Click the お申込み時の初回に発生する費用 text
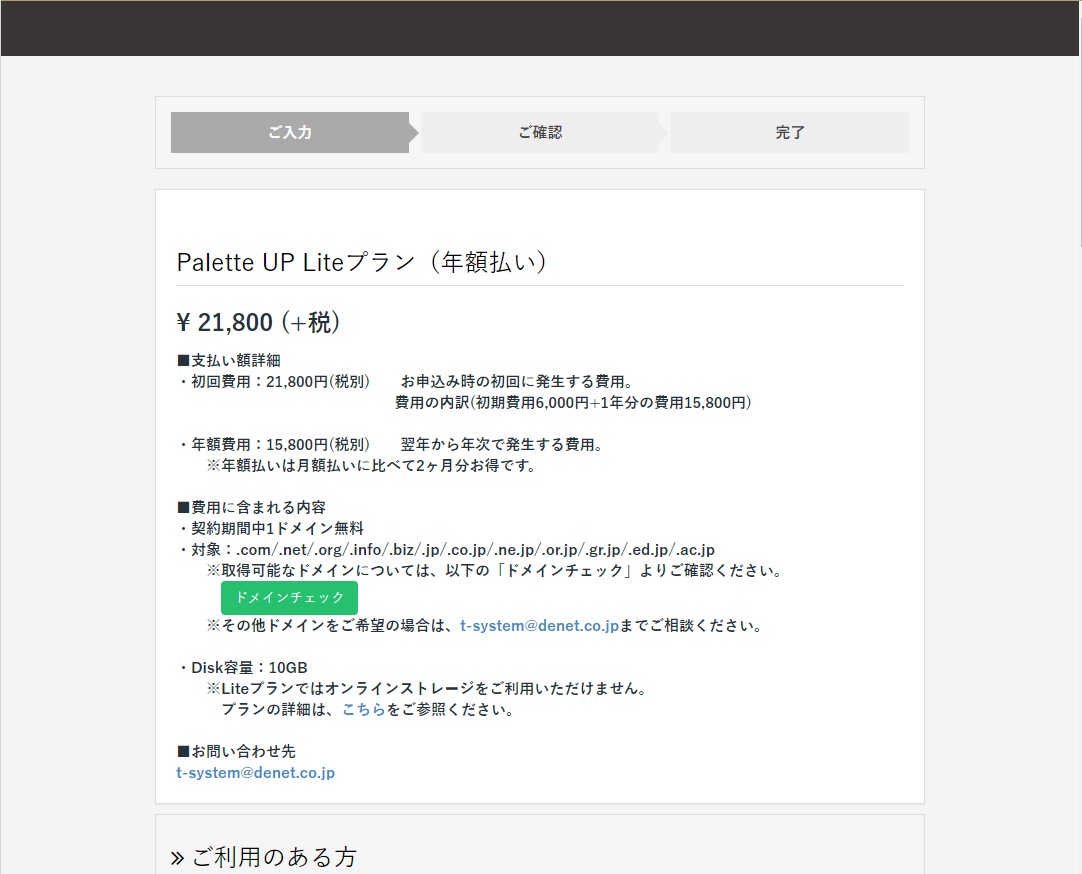 click(x=517, y=381)
